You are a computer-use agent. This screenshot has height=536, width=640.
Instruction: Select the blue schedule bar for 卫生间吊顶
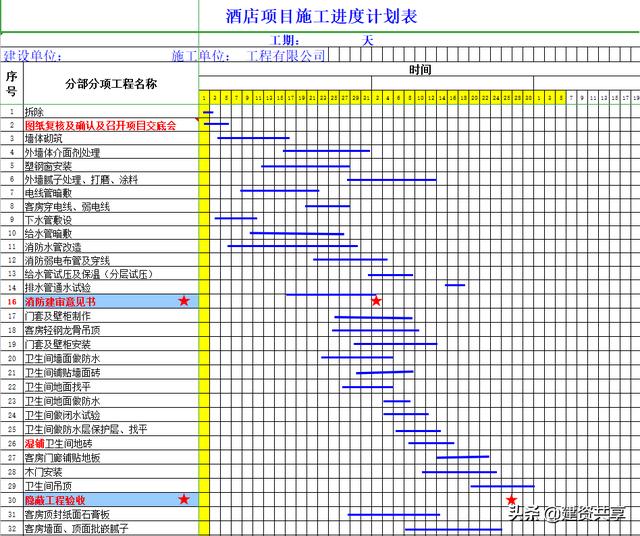(x=502, y=486)
